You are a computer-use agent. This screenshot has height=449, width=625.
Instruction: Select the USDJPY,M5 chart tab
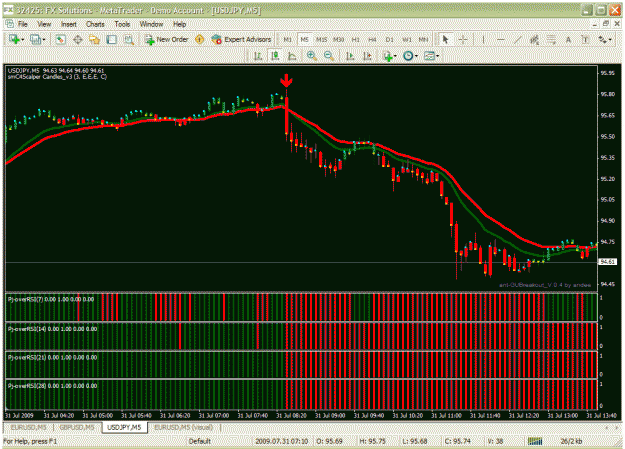click(124, 427)
